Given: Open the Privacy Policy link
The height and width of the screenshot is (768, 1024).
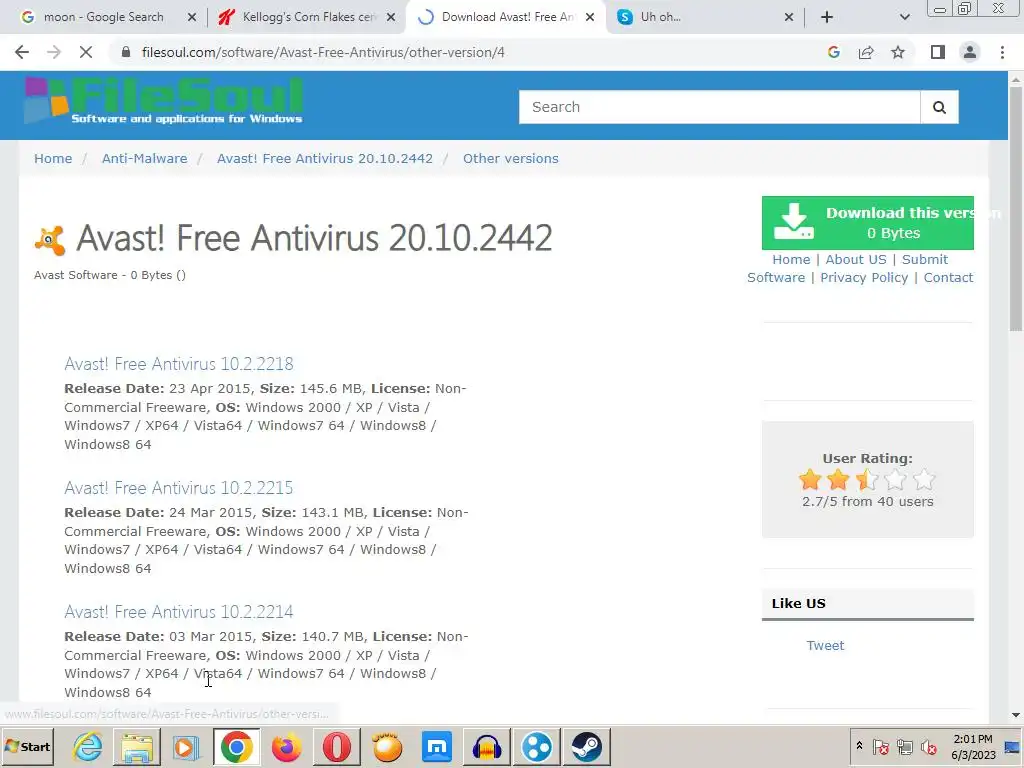Looking at the screenshot, I should point(864,278).
